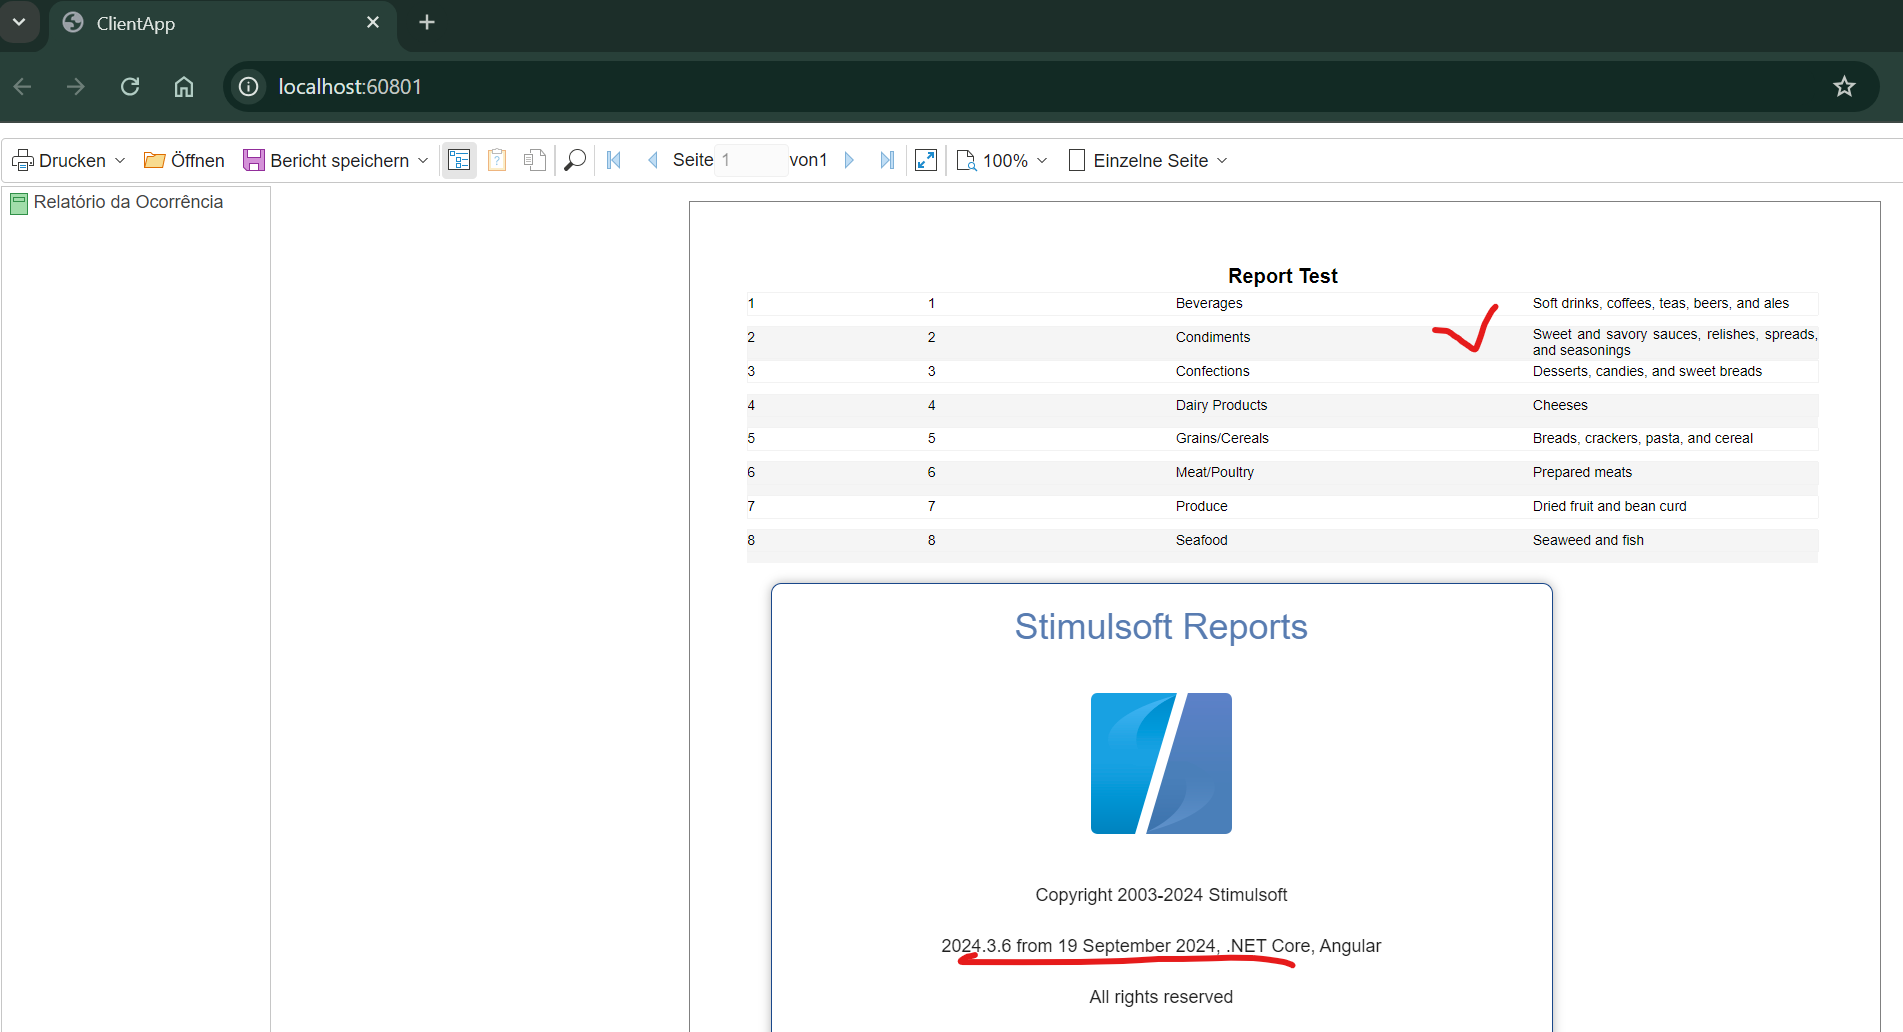Click the Beverages cell

click(x=1209, y=303)
